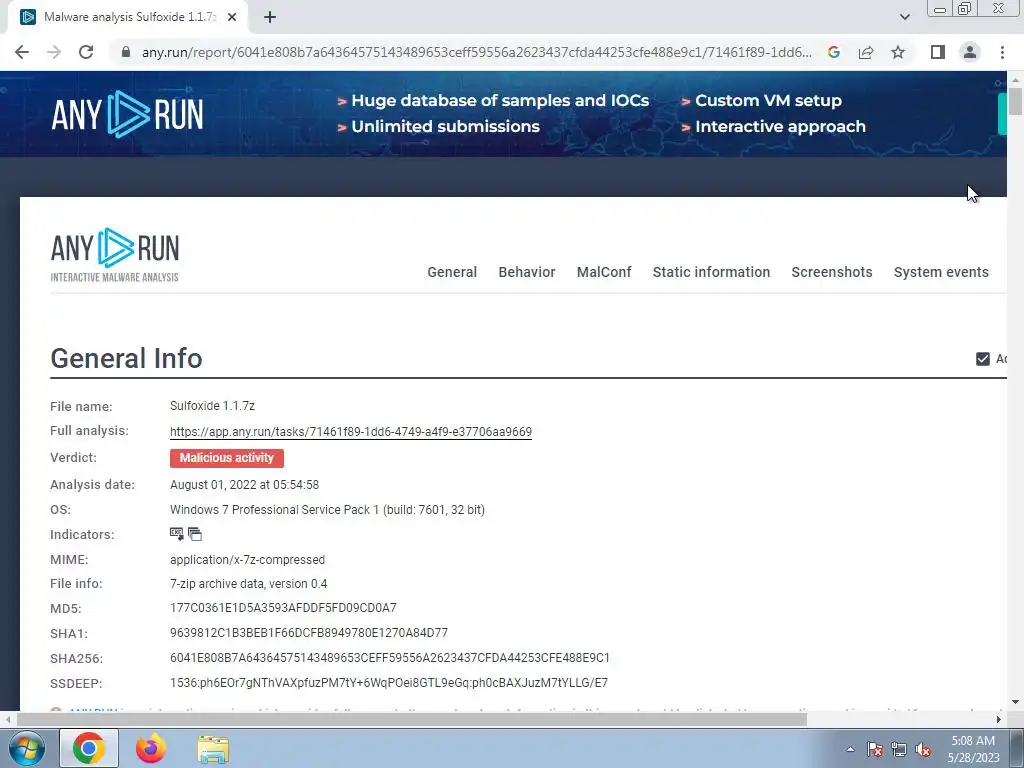
Task: Open Firefox from the taskbar
Action: click(151, 748)
